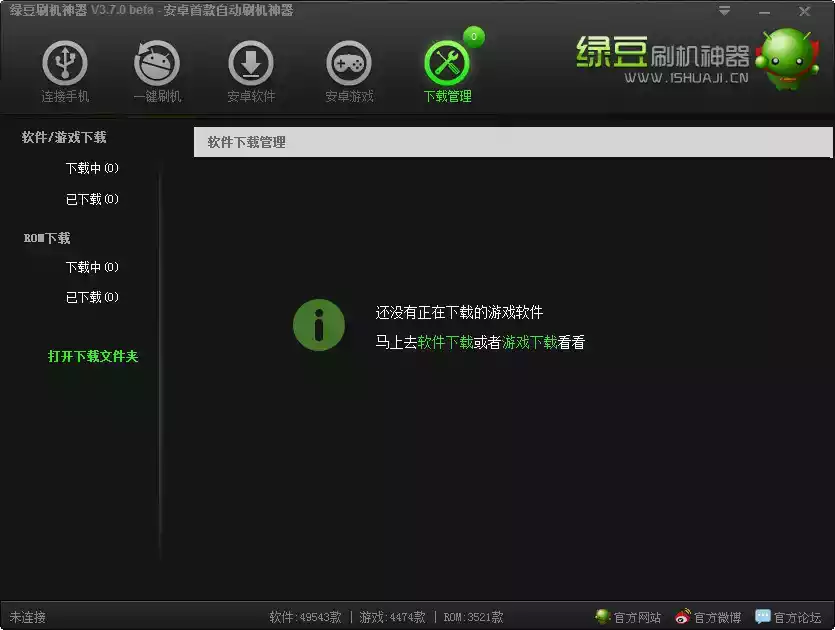Open the title bar dropdown arrow menu
The width and height of the screenshot is (835, 630).
coord(722,11)
